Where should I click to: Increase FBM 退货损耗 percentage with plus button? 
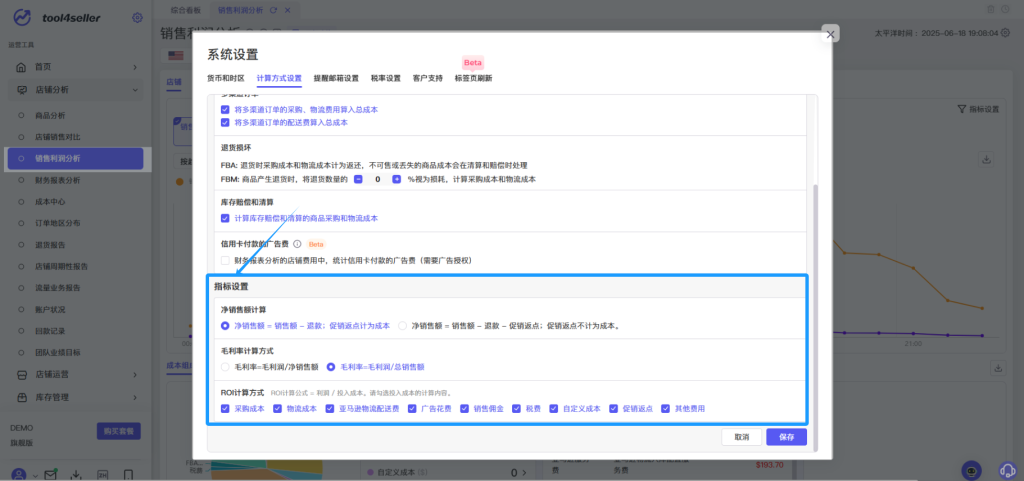tap(396, 179)
